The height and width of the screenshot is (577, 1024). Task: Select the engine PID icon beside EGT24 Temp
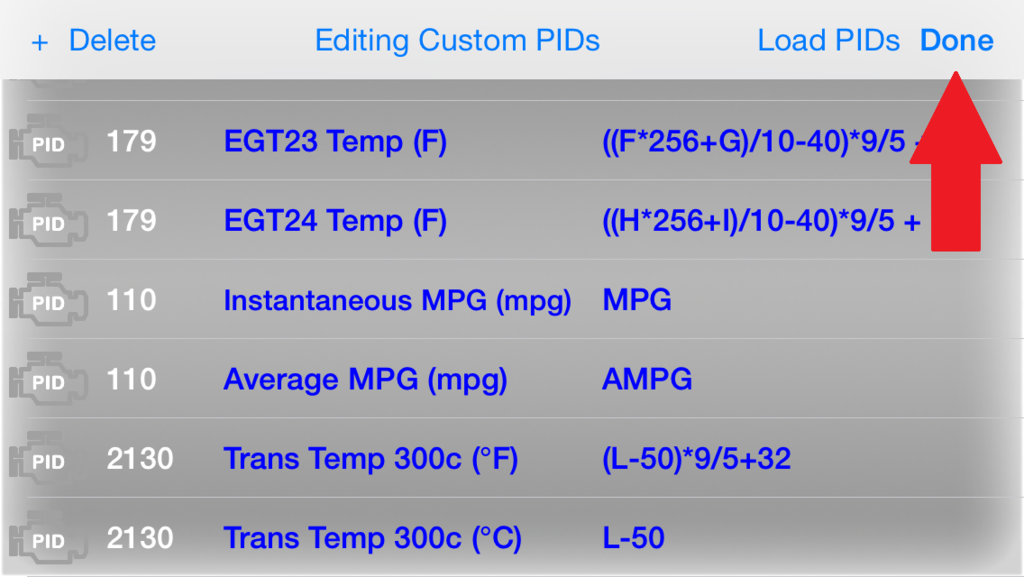point(48,221)
